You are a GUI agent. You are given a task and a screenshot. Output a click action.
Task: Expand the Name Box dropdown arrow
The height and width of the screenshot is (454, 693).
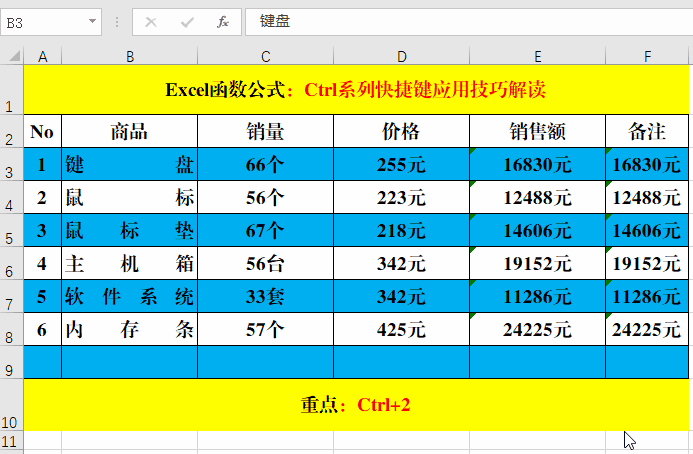pyautogui.click(x=92, y=21)
